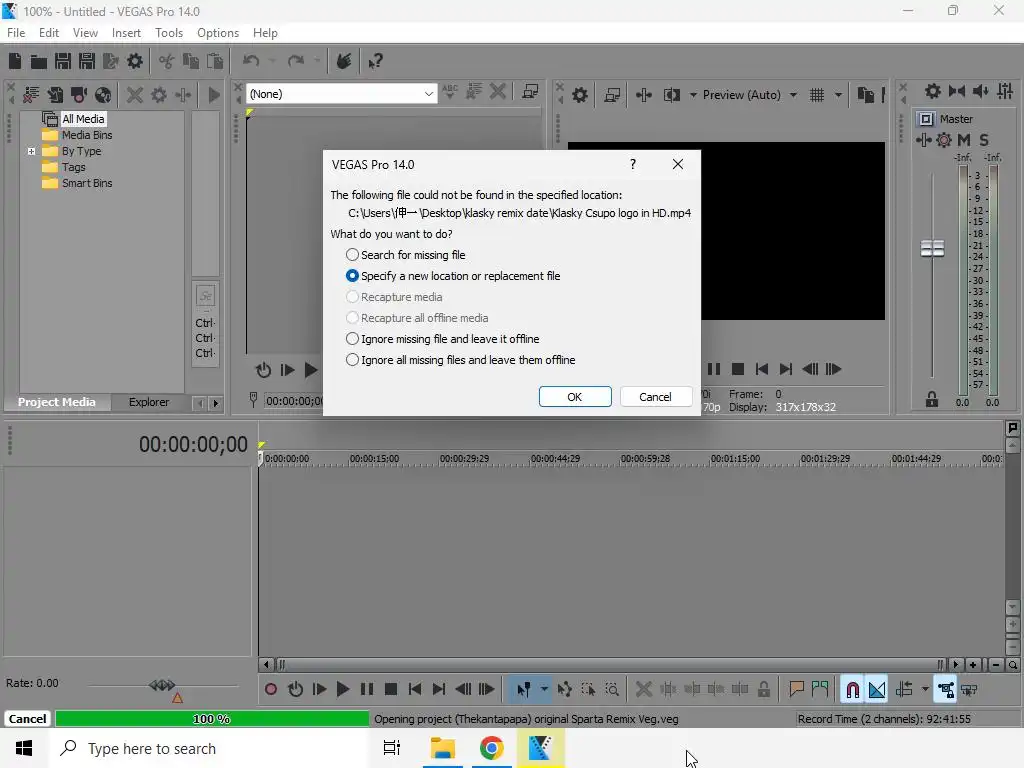1024x768 pixels.
Task: Click the Undo arrow icon
Action: tap(251, 61)
